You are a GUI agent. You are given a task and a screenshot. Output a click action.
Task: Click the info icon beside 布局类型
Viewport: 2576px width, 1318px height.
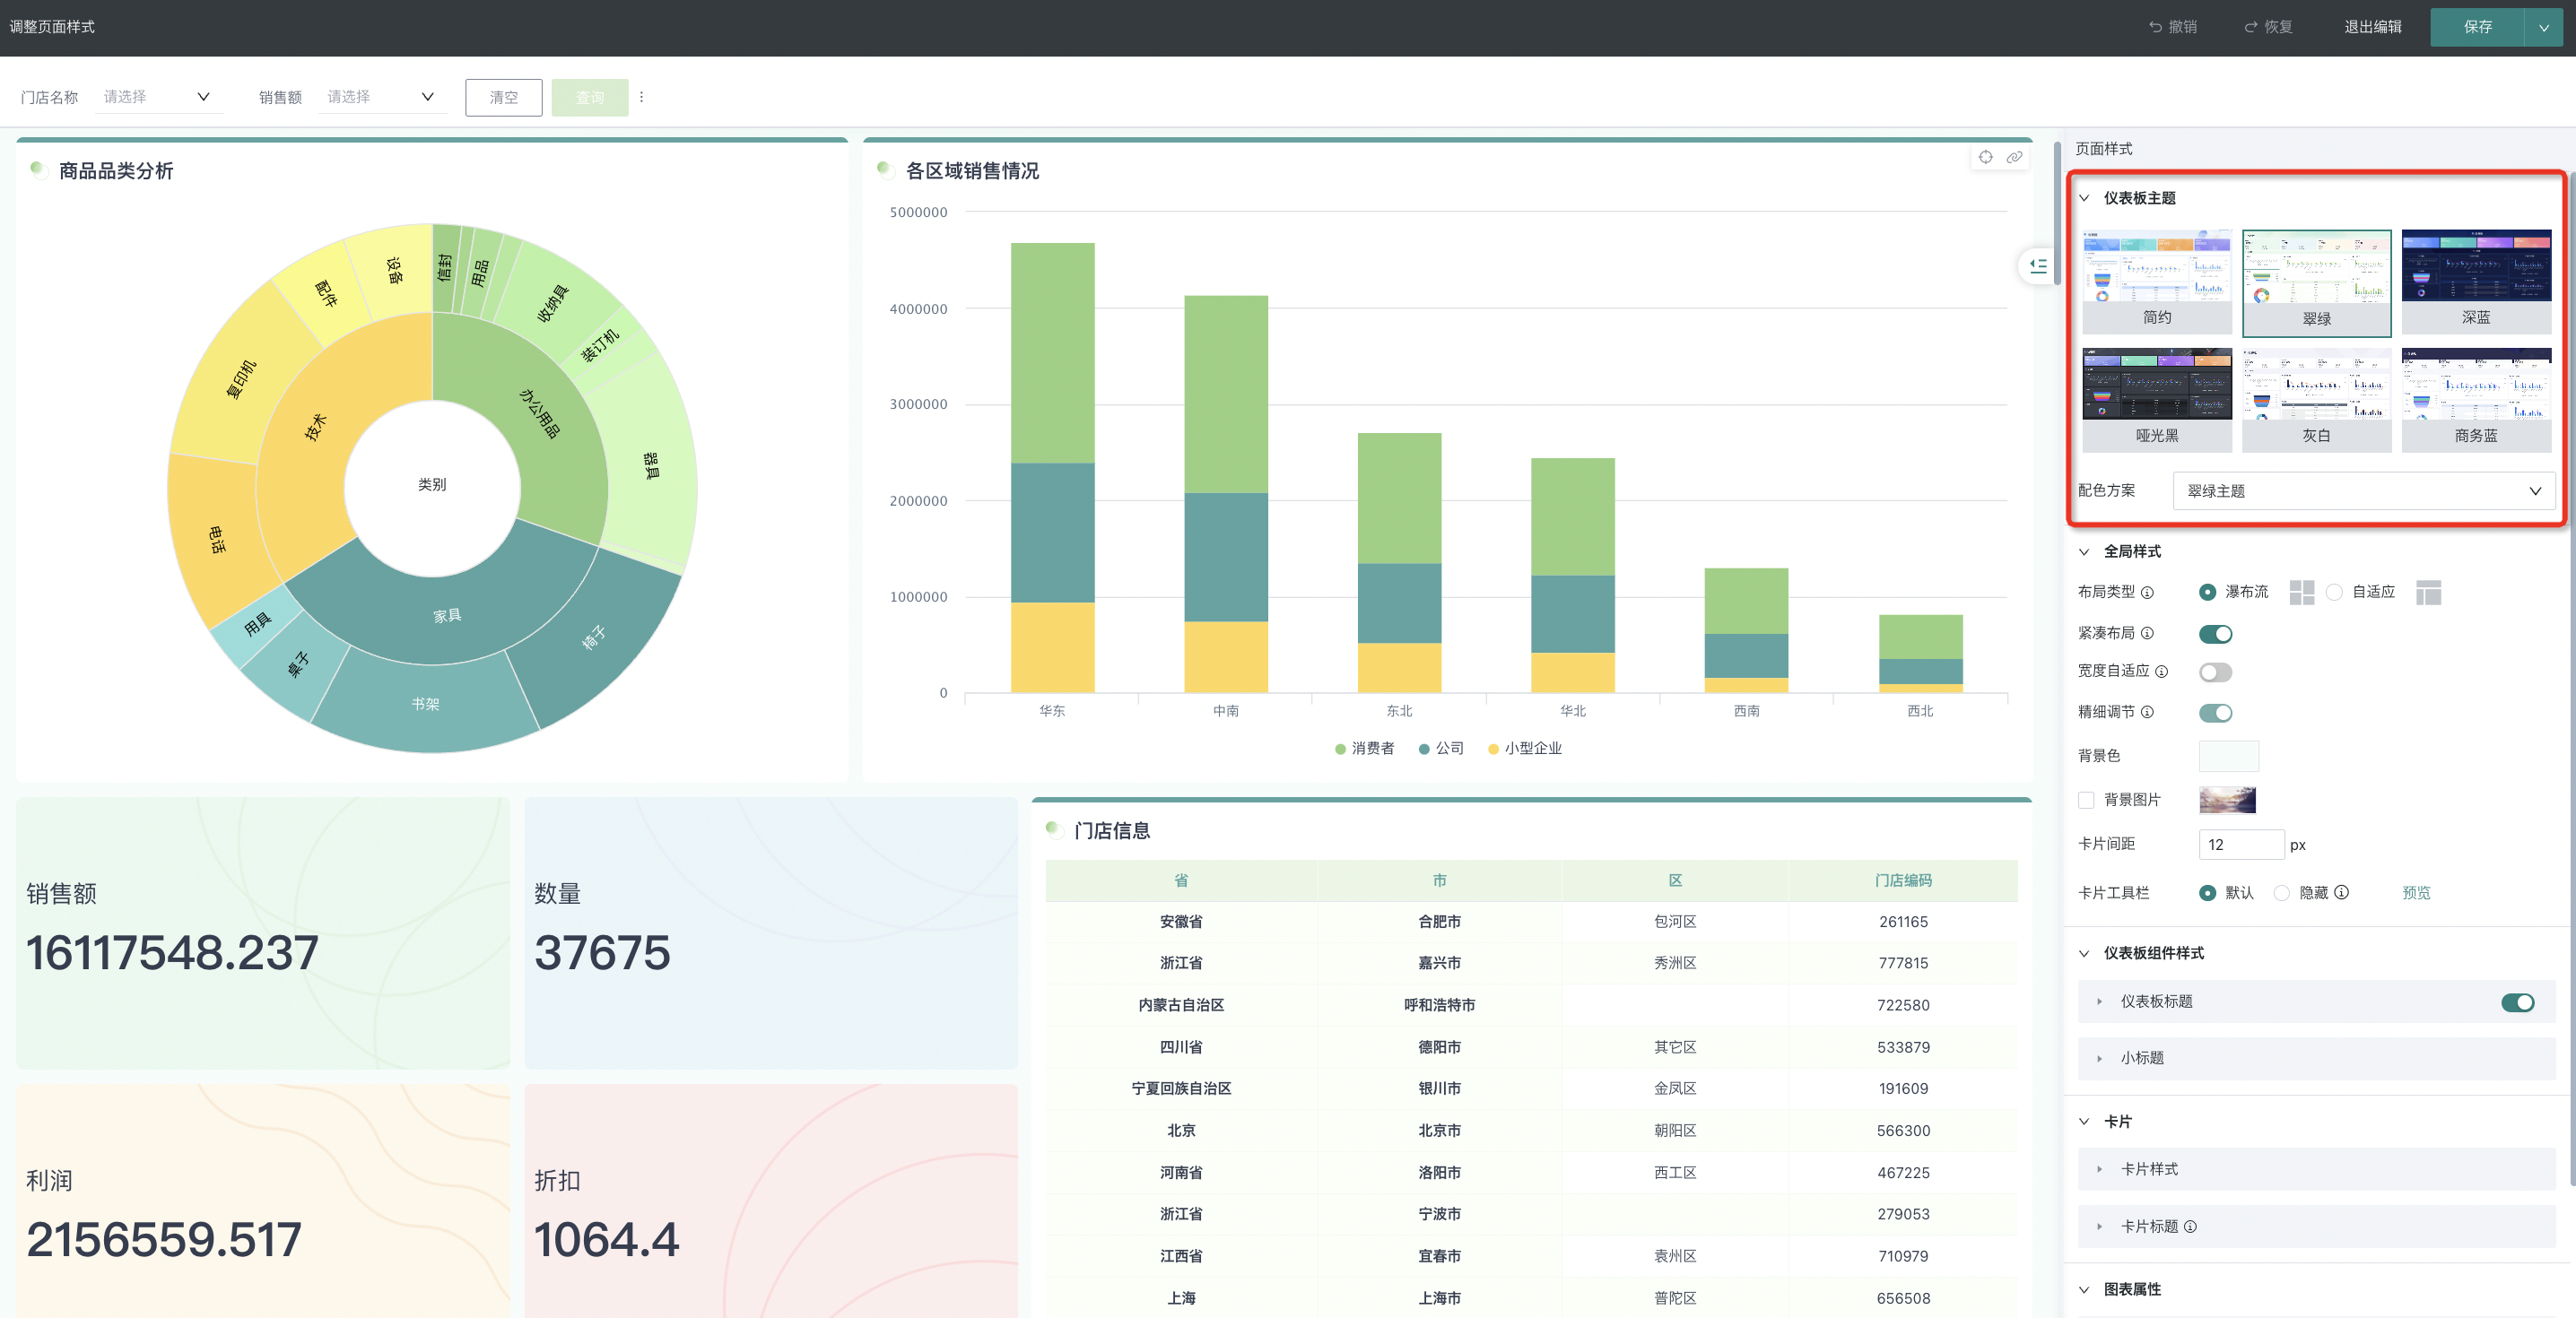(2147, 592)
